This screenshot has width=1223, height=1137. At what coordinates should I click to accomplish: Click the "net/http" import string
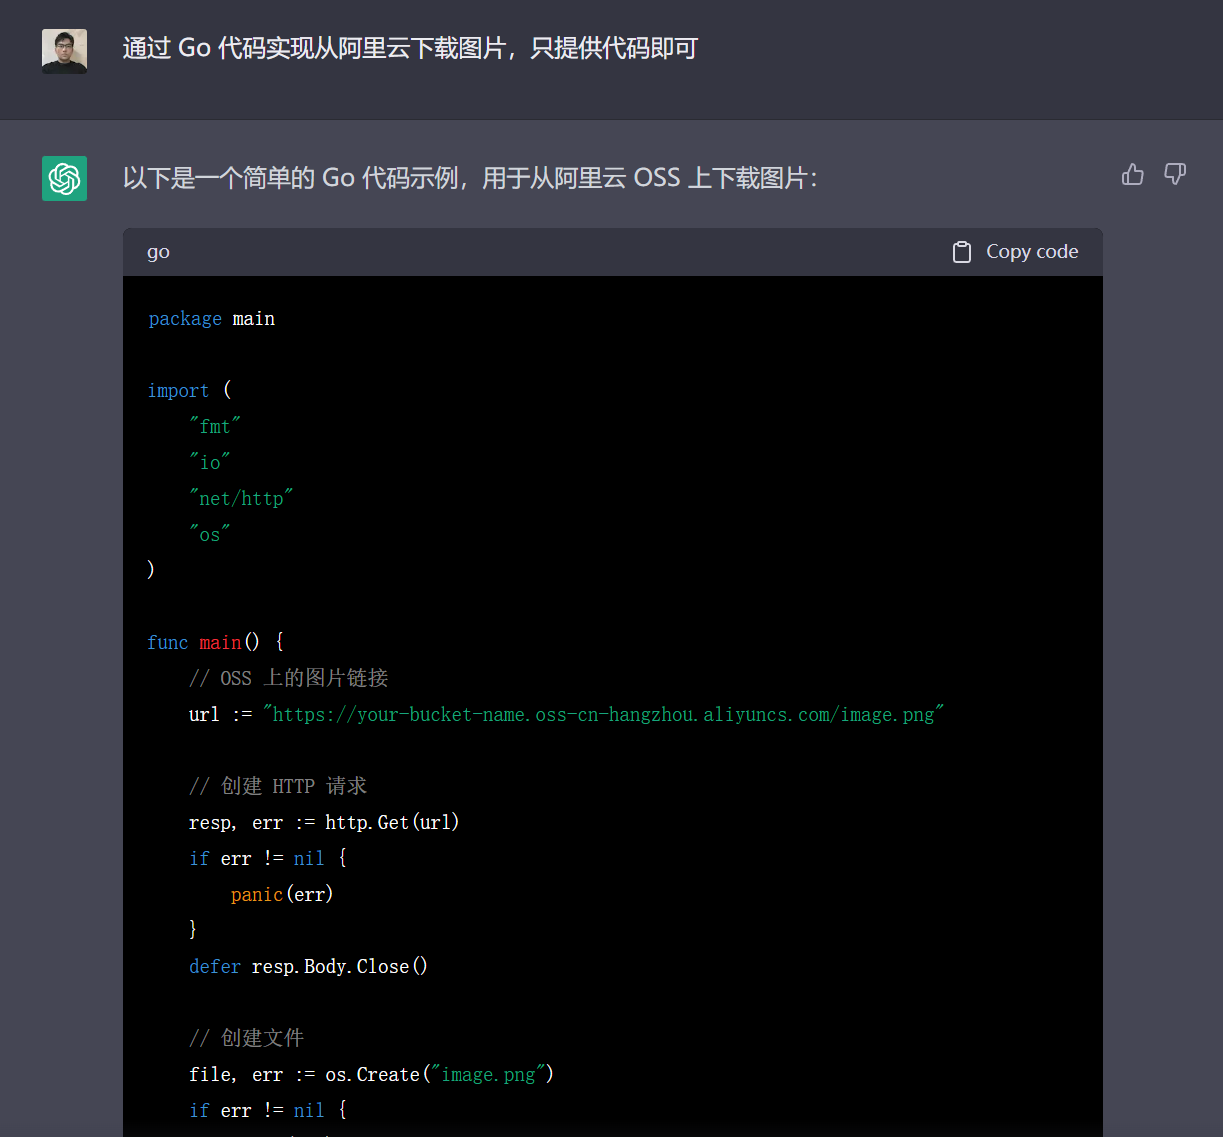coord(241,498)
